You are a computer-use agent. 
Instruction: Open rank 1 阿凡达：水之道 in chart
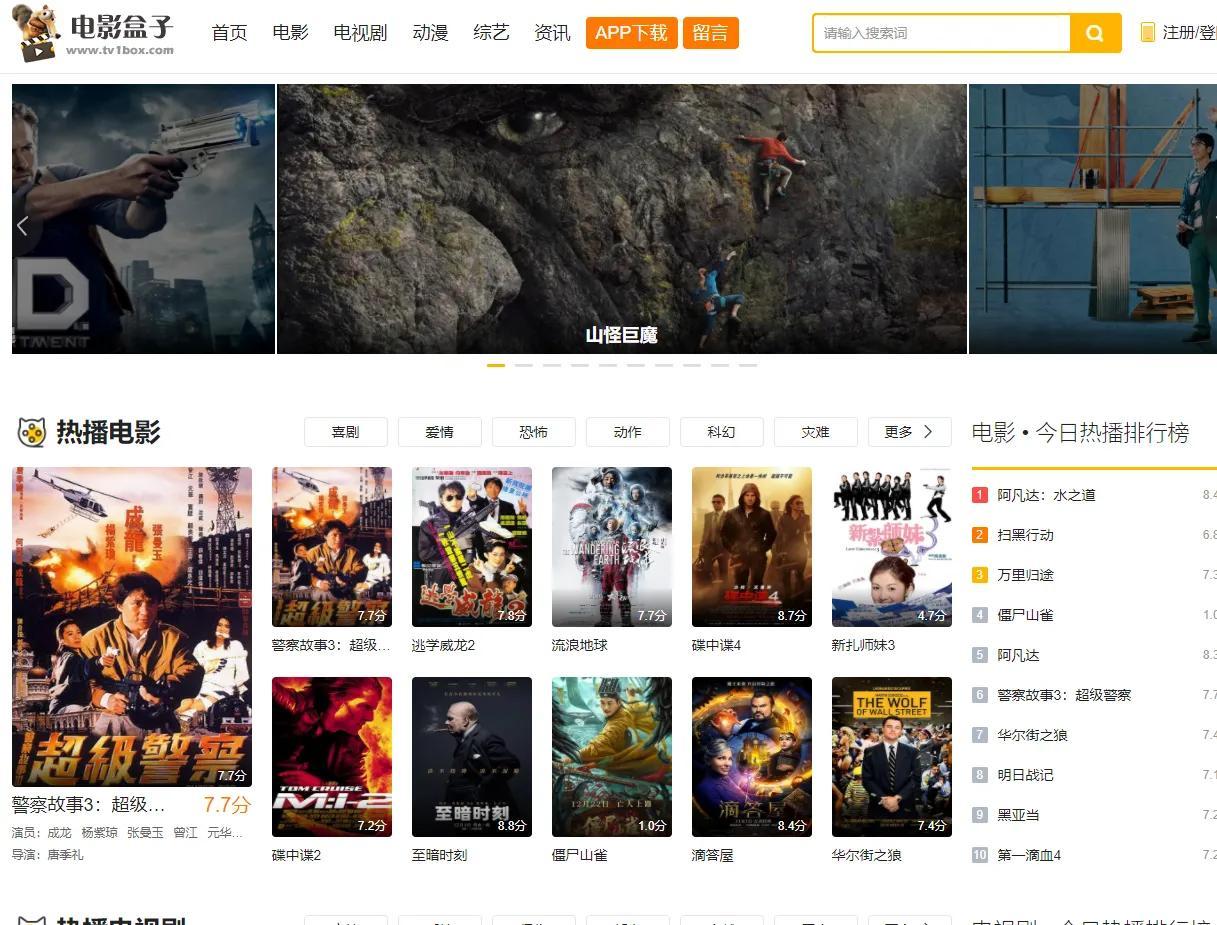(1046, 495)
